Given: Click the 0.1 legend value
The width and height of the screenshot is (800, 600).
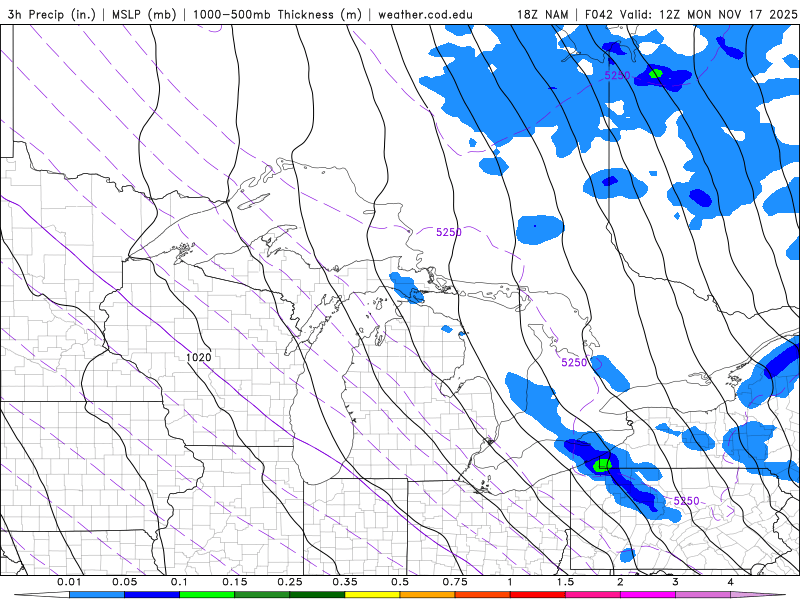Looking at the screenshot, I should click(179, 582).
